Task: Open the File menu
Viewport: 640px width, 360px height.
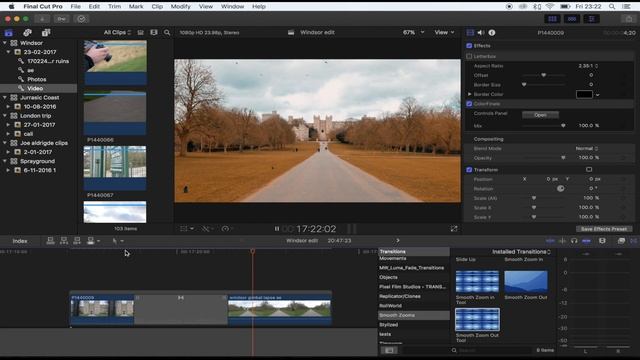Action: 76,7
